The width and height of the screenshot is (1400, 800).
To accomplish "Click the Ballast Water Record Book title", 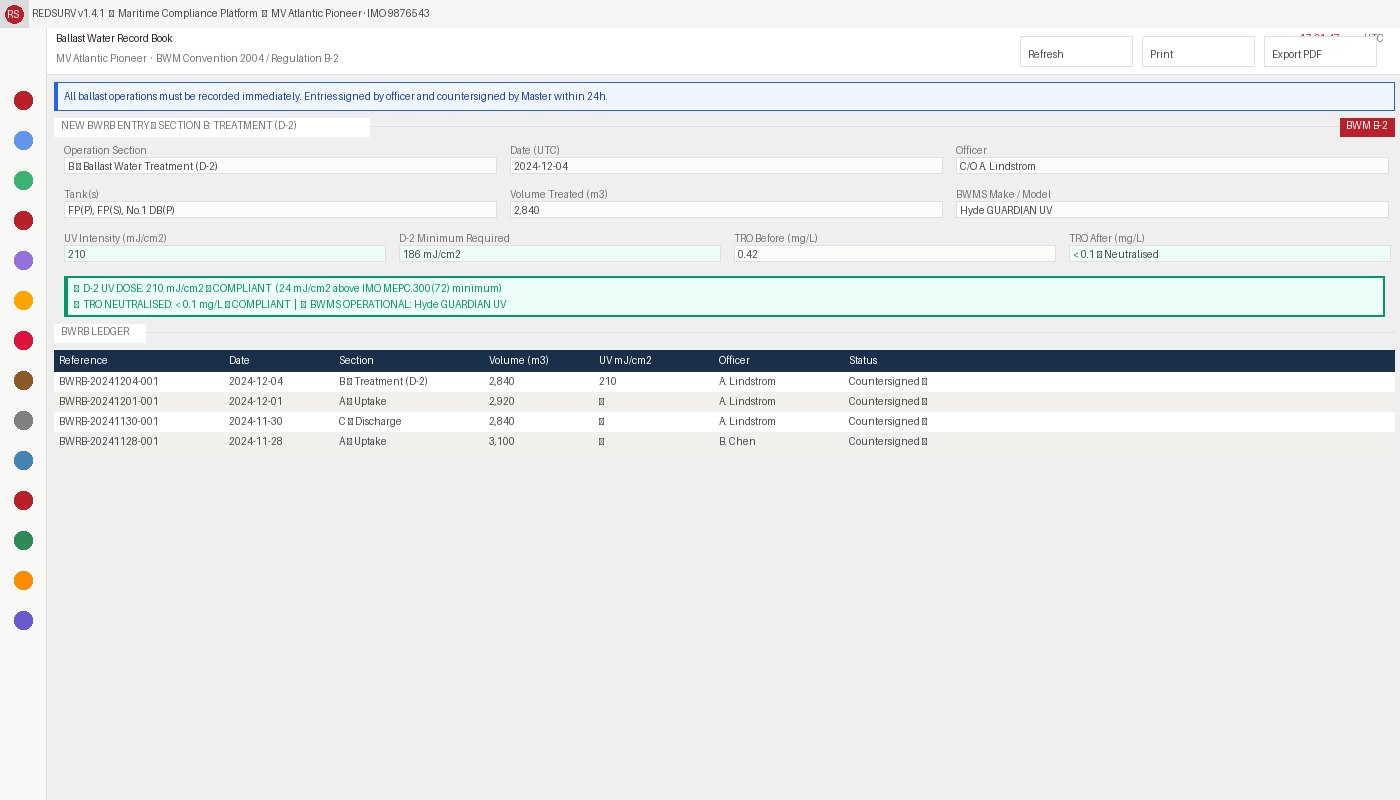I will pyautogui.click(x=114, y=38).
